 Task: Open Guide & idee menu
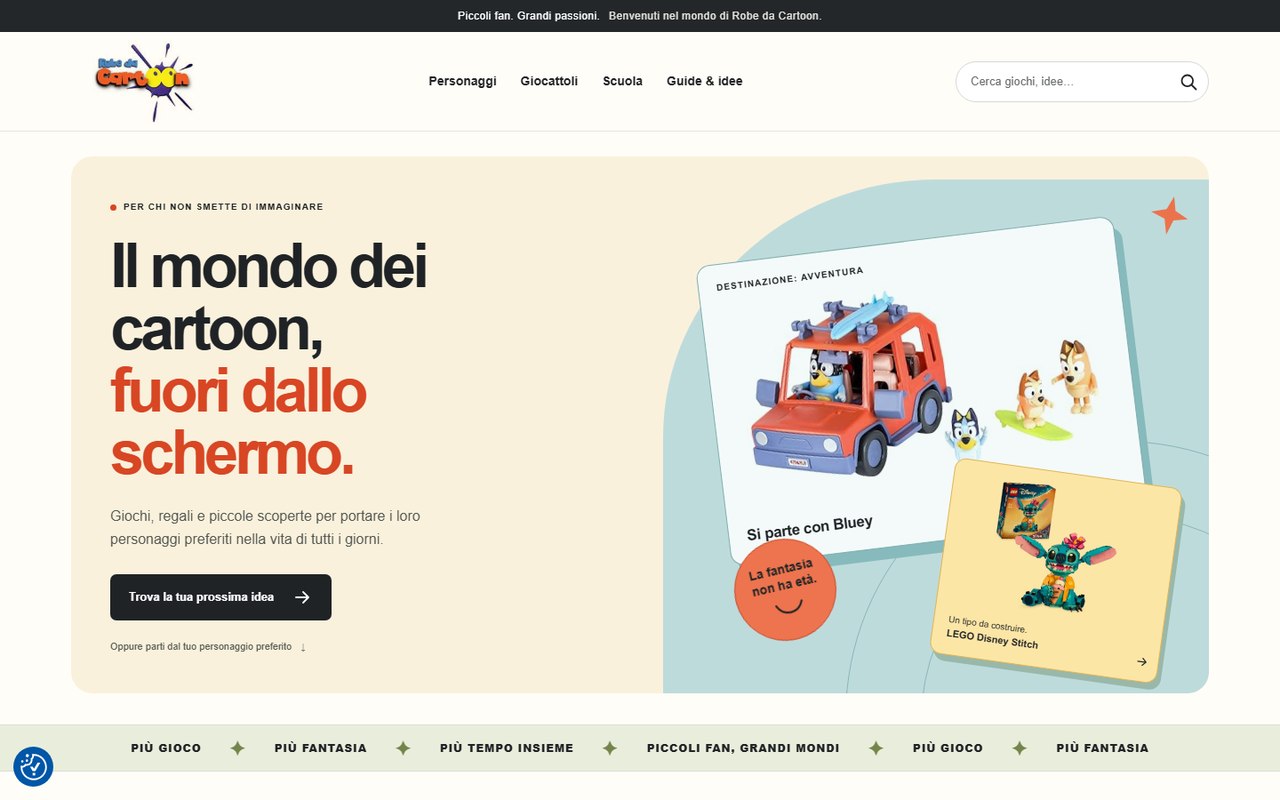click(705, 81)
